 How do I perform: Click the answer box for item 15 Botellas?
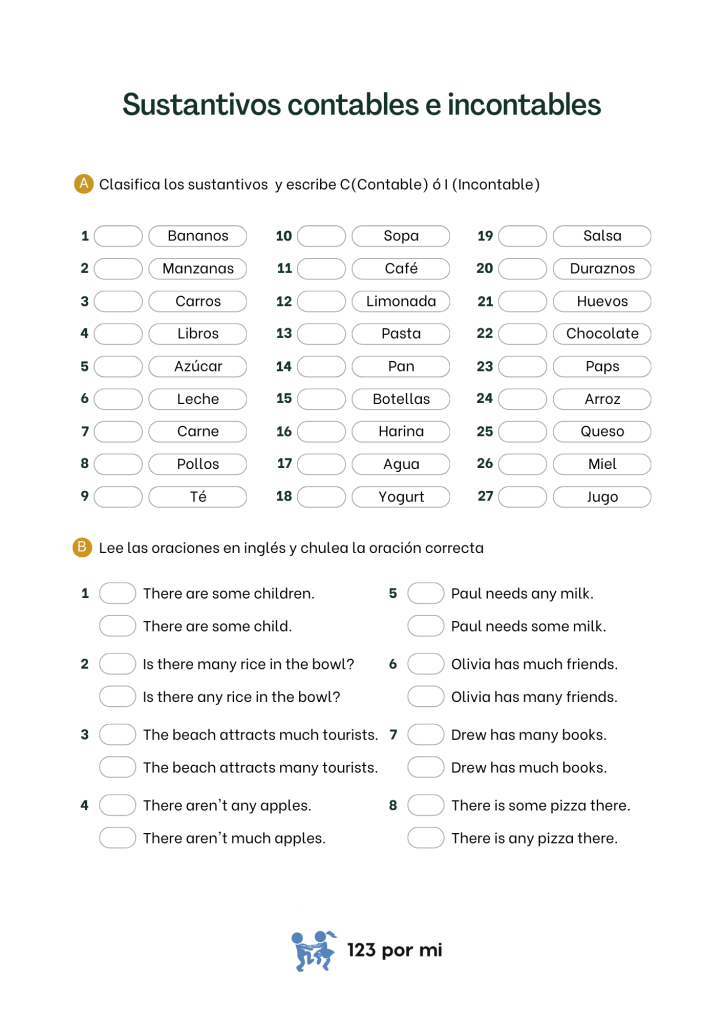[x=321, y=399]
